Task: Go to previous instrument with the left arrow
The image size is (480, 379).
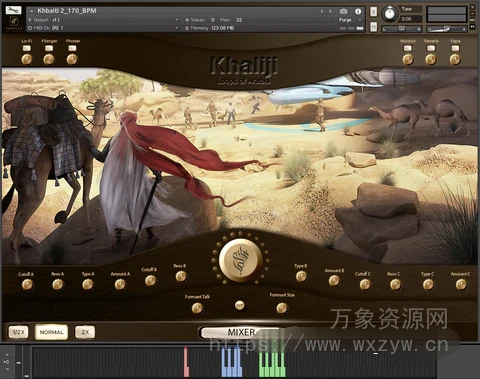Action: (322, 11)
